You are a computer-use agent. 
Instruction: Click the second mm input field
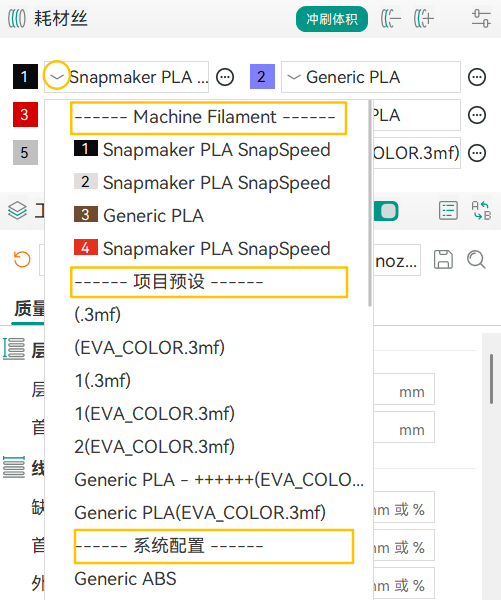404,427
